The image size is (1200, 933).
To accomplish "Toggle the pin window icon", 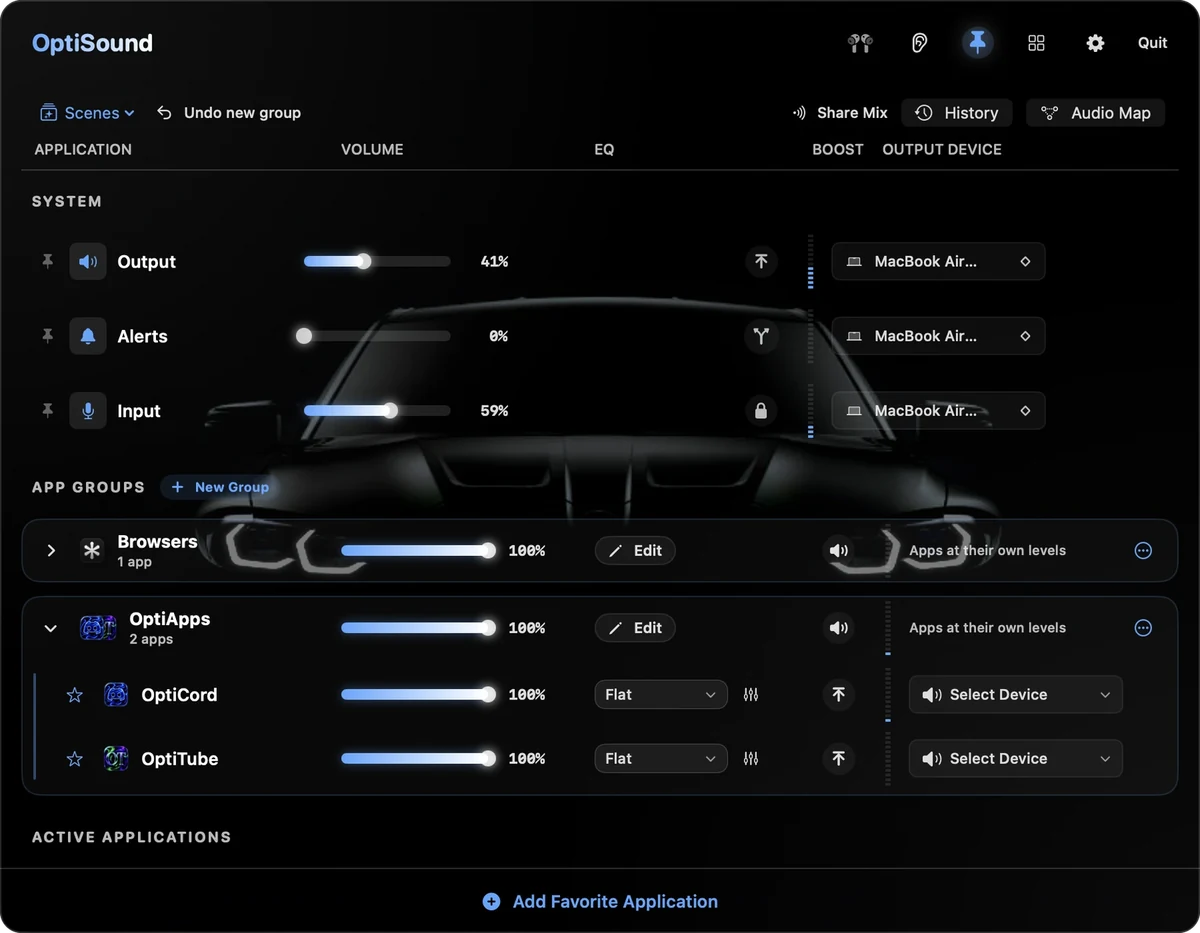I will point(978,43).
